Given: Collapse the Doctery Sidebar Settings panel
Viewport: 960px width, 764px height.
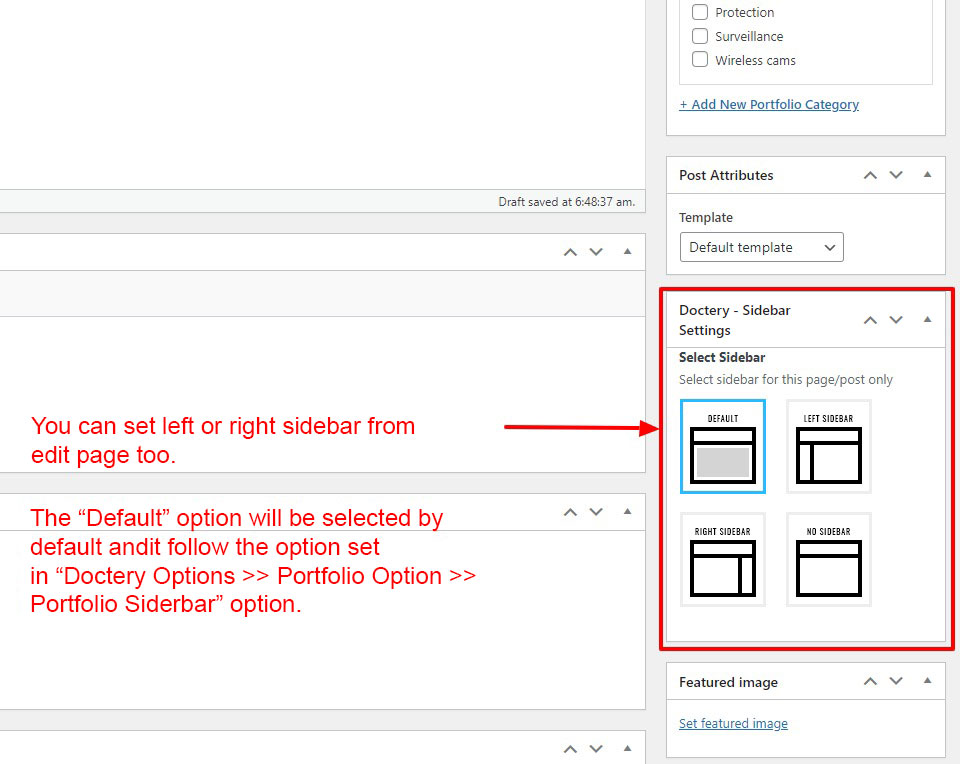Looking at the screenshot, I should 927,320.
